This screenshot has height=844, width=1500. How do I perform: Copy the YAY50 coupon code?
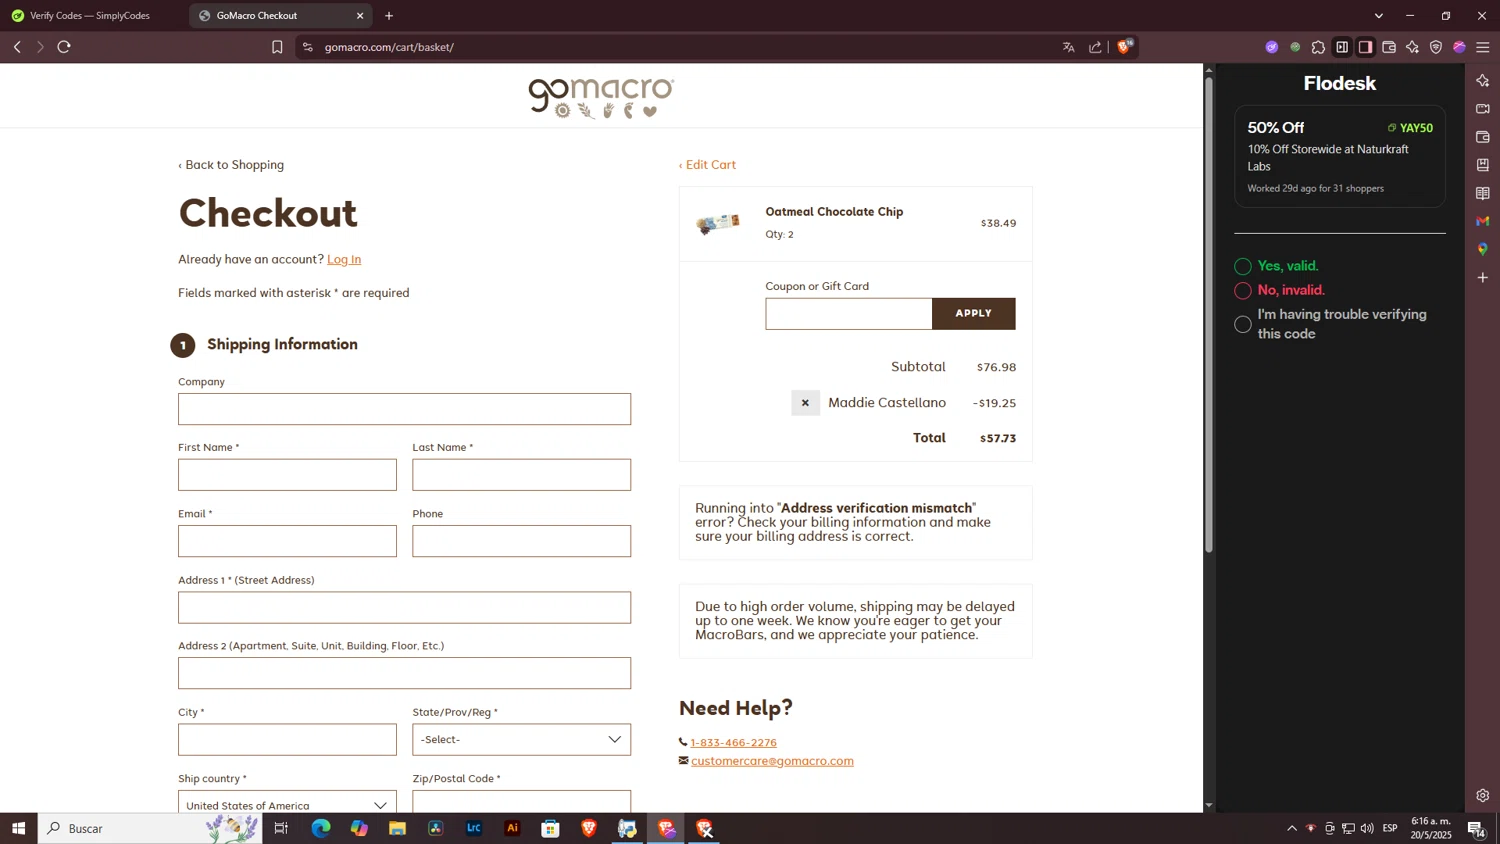(1410, 128)
